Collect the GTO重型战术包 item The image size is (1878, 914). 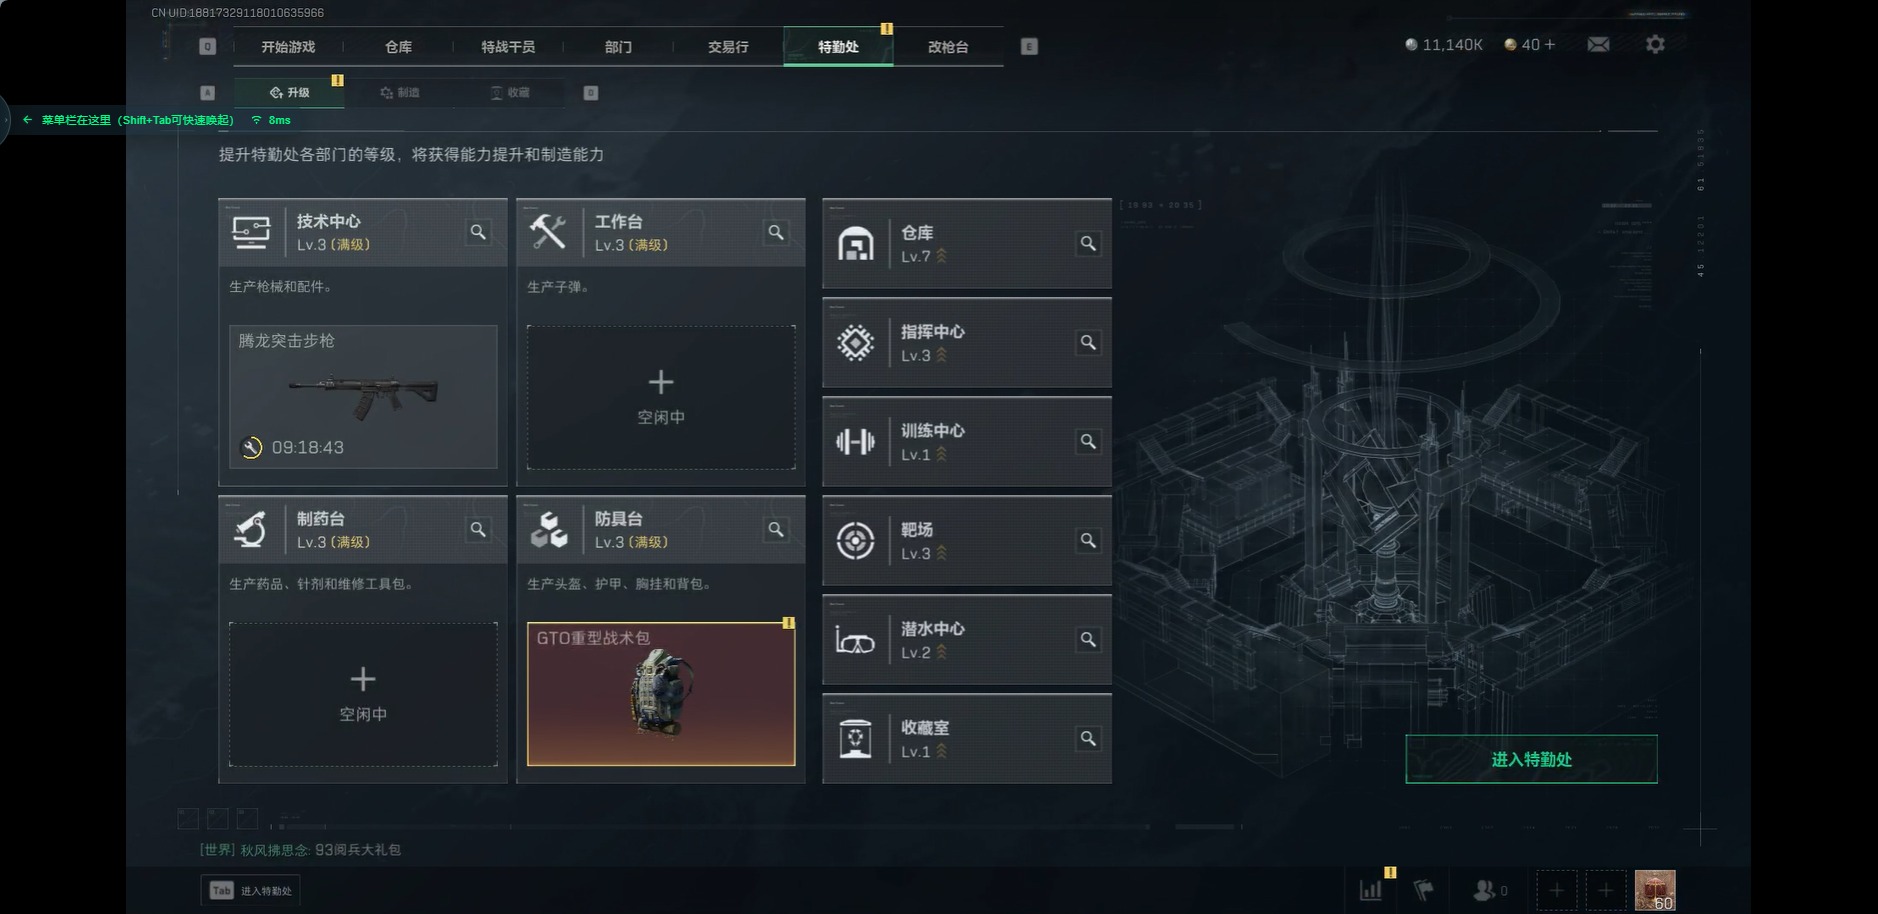coord(661,694)
